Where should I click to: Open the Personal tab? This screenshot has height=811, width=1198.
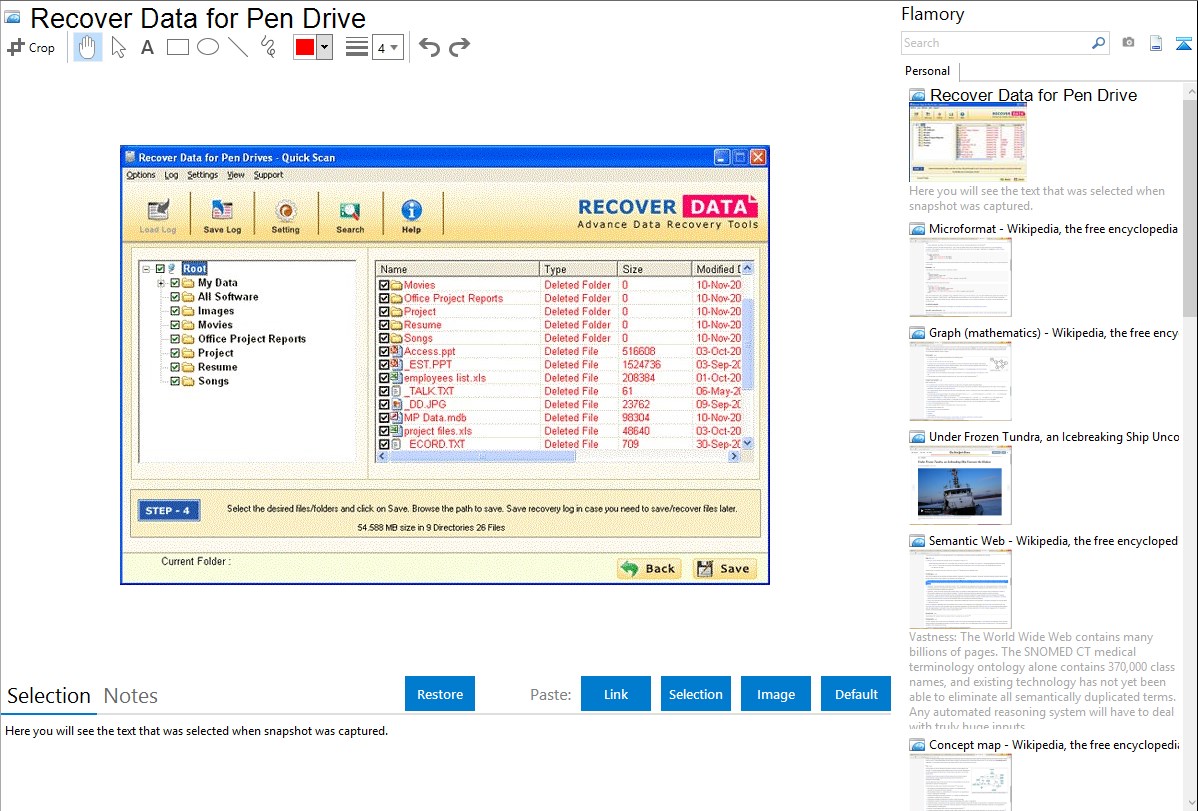(x=928, y=71)
